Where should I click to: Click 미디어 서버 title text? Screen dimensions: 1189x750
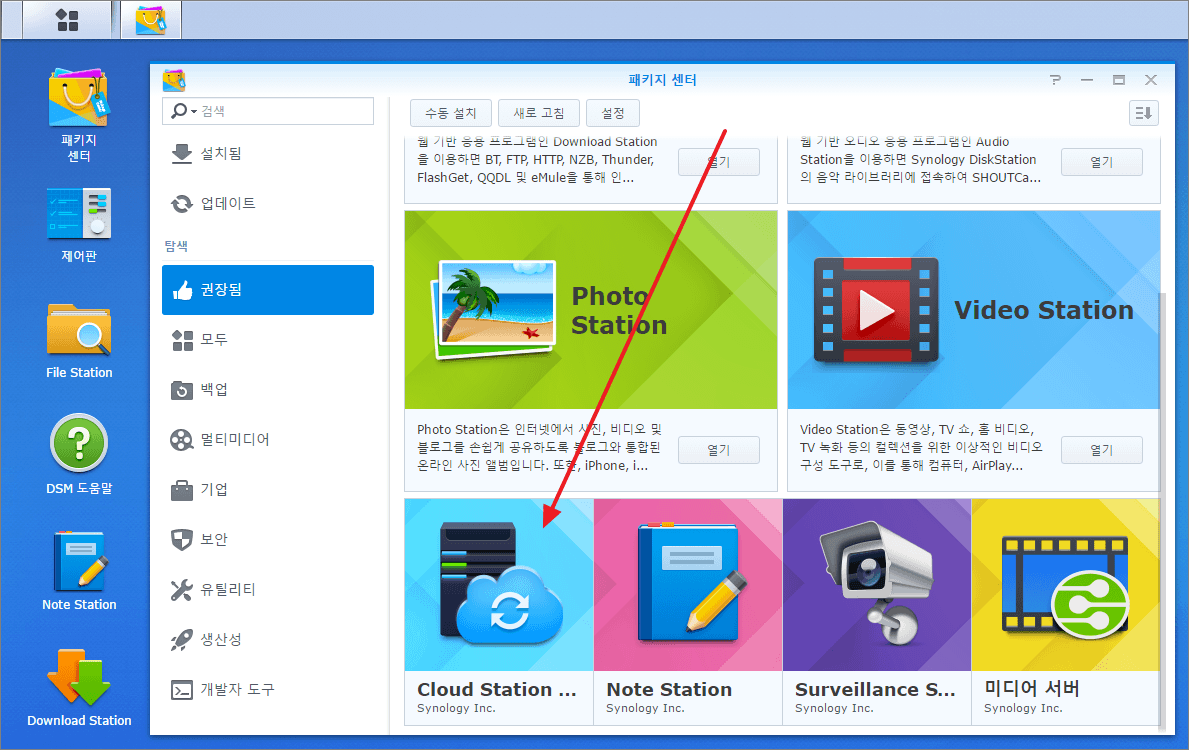(x=1031, y=689)
